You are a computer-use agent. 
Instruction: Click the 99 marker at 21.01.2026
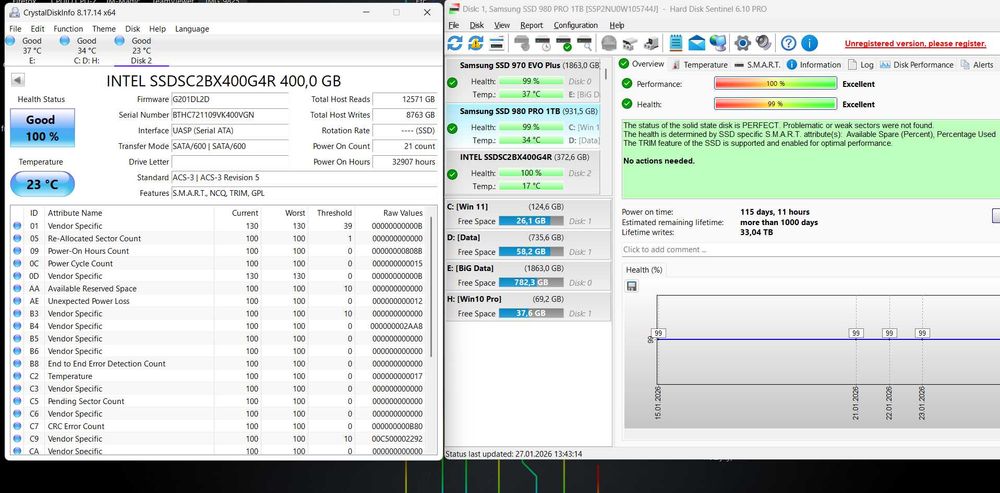tap(857, 333)
